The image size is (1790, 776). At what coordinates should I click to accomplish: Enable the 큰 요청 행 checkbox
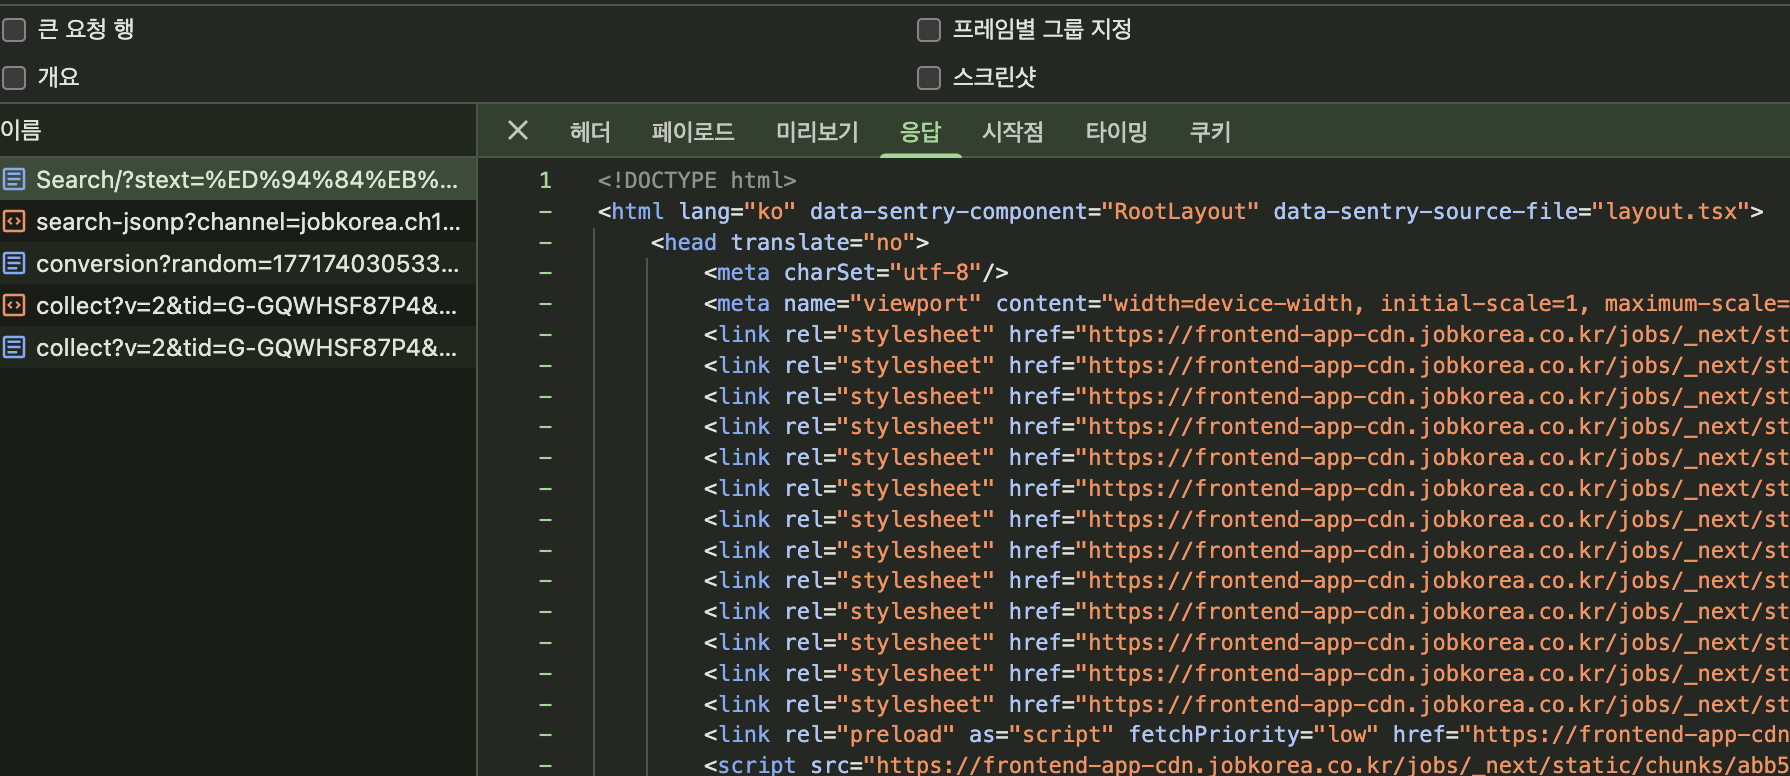pos(14,30)
